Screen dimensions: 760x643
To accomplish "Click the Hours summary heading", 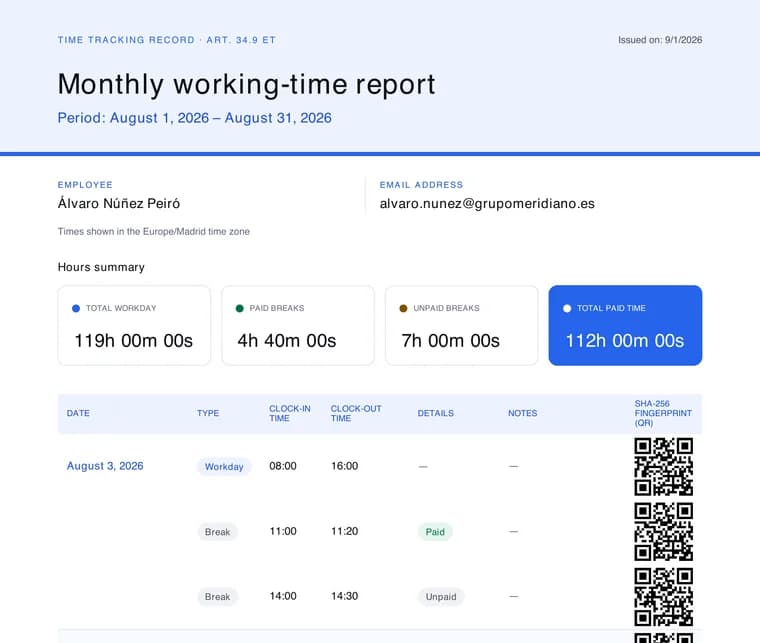I will coord(101,267).
